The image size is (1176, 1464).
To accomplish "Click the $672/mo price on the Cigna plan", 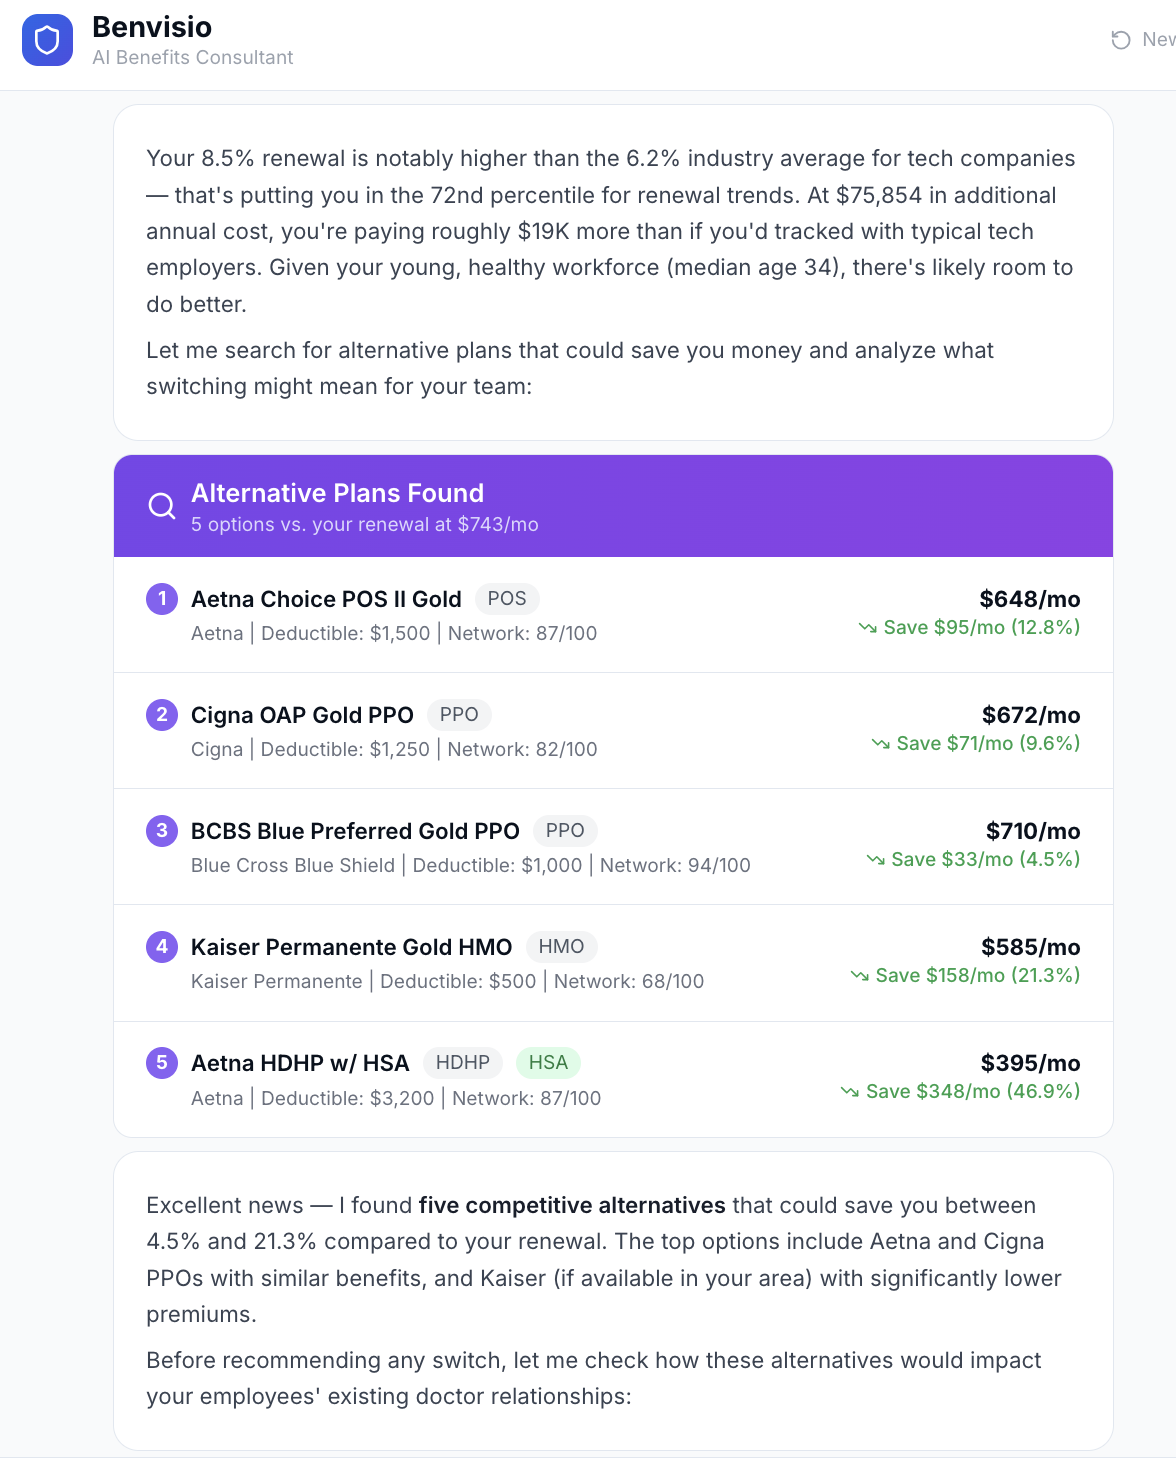I will (x=1029, y=715).
